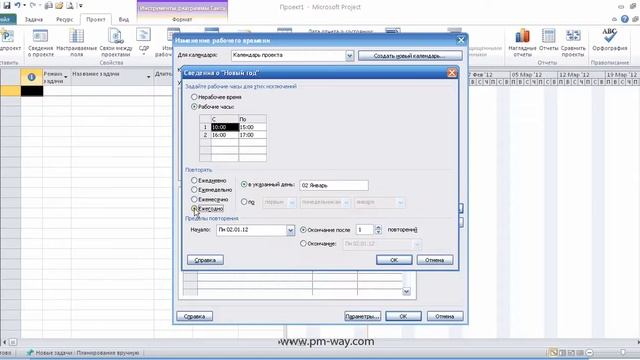This screenshot has height=360, width=640.
Task: Switch to the Задача ribbon tab
Action: pos(33,19)
